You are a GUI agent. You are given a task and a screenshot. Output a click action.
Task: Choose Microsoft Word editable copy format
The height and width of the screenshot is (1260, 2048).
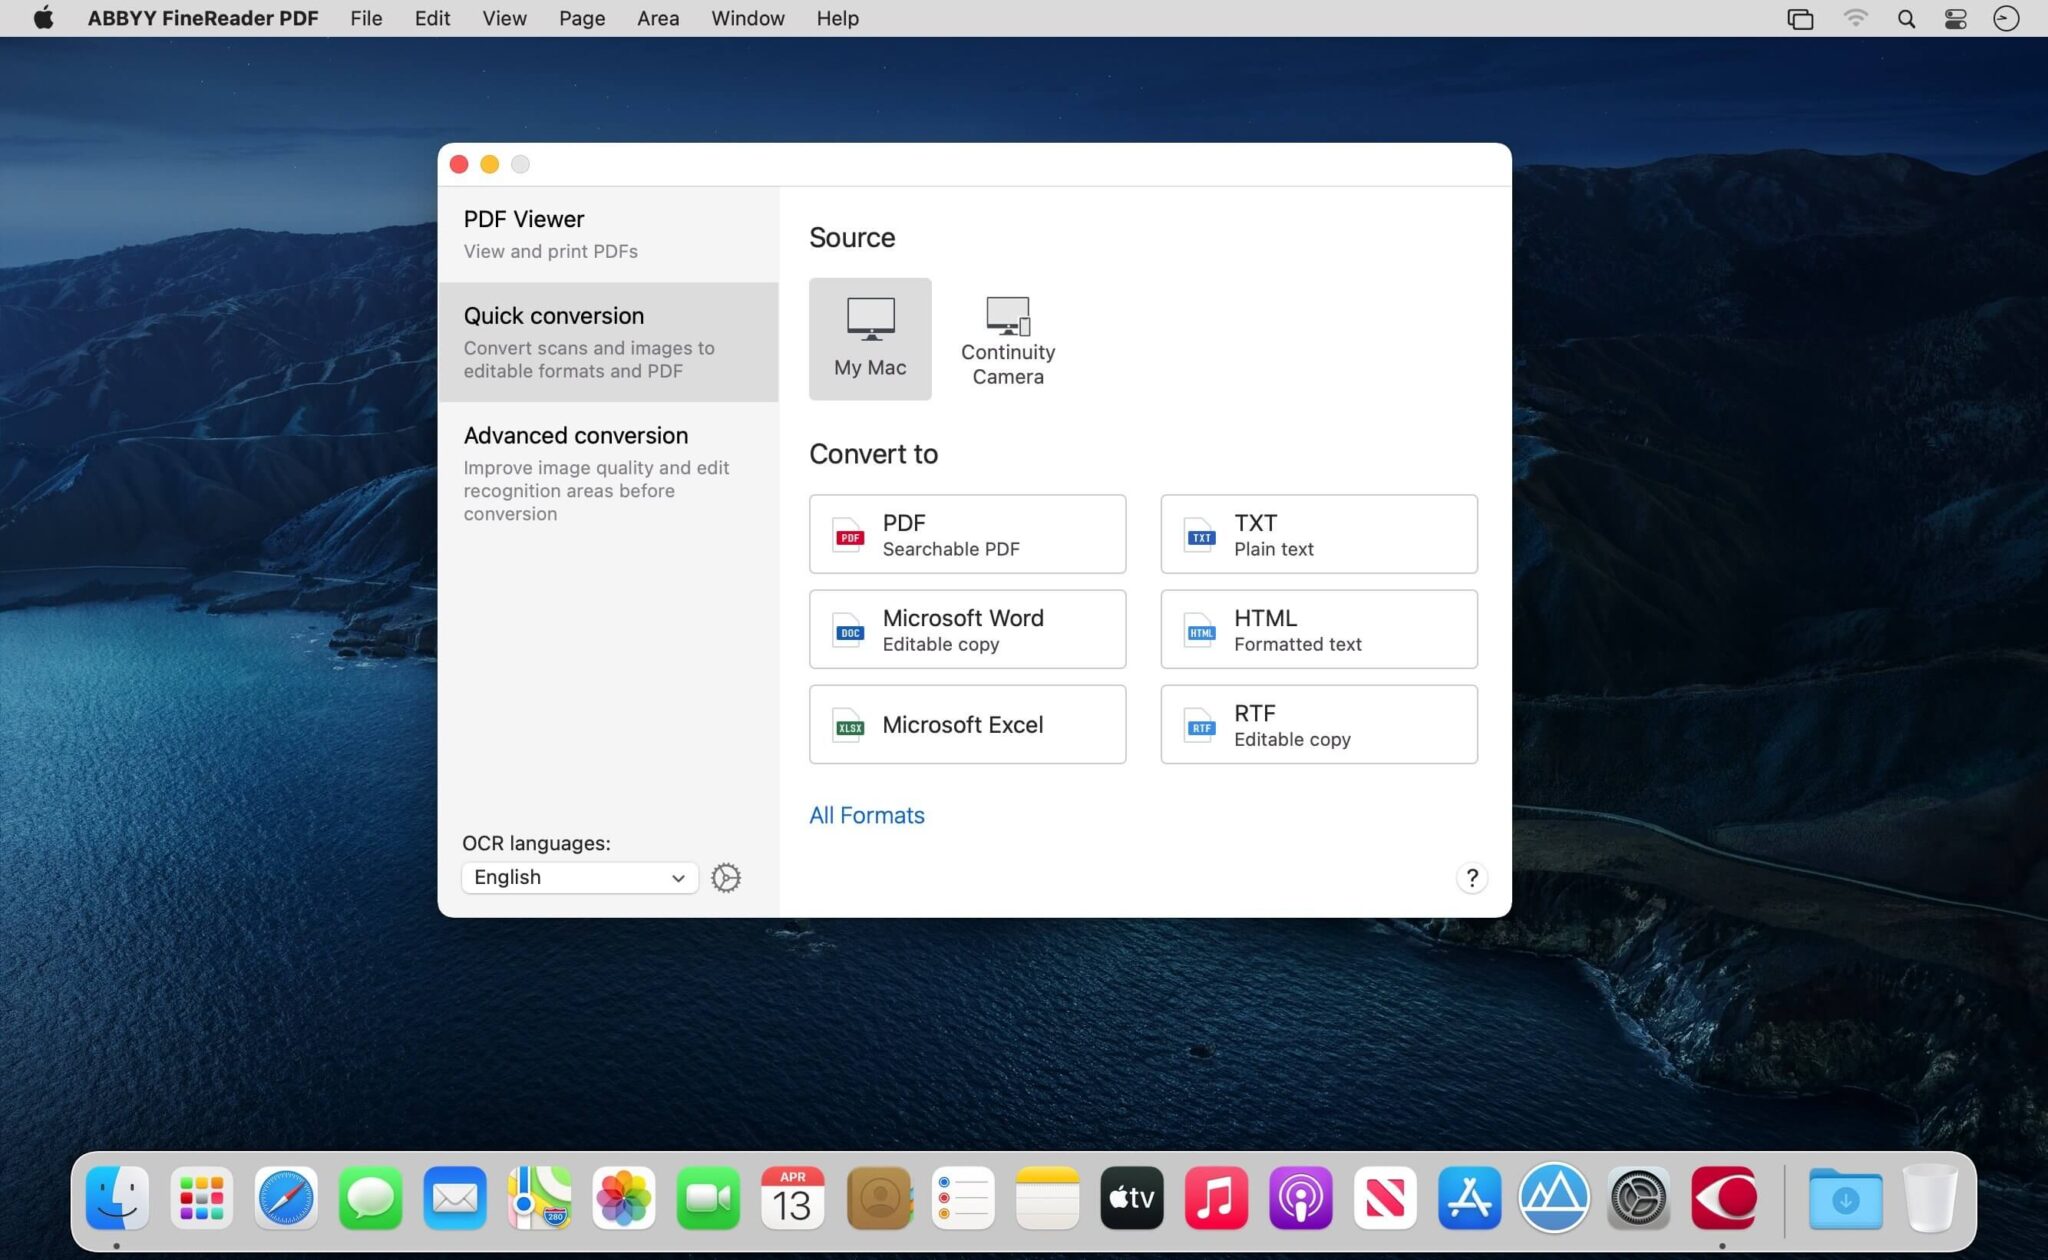point(966,629)
